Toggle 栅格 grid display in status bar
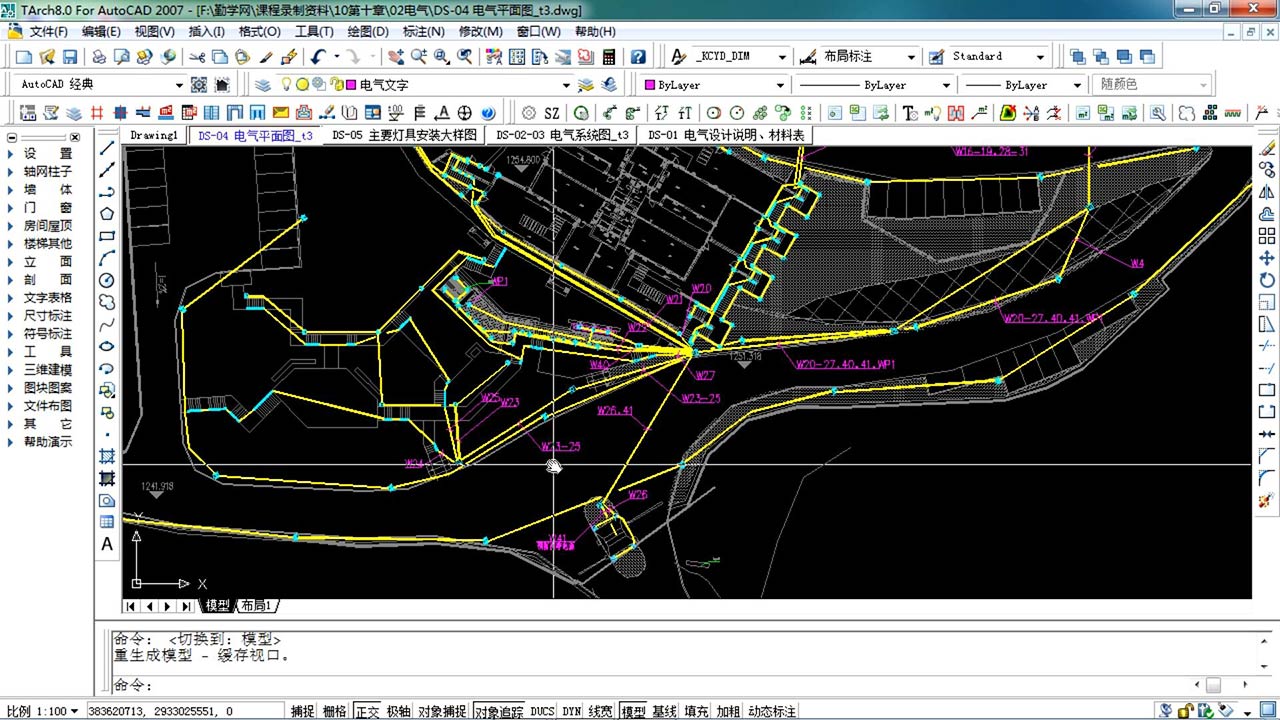This screenshot has height=720, width=1280. point(334,711)
